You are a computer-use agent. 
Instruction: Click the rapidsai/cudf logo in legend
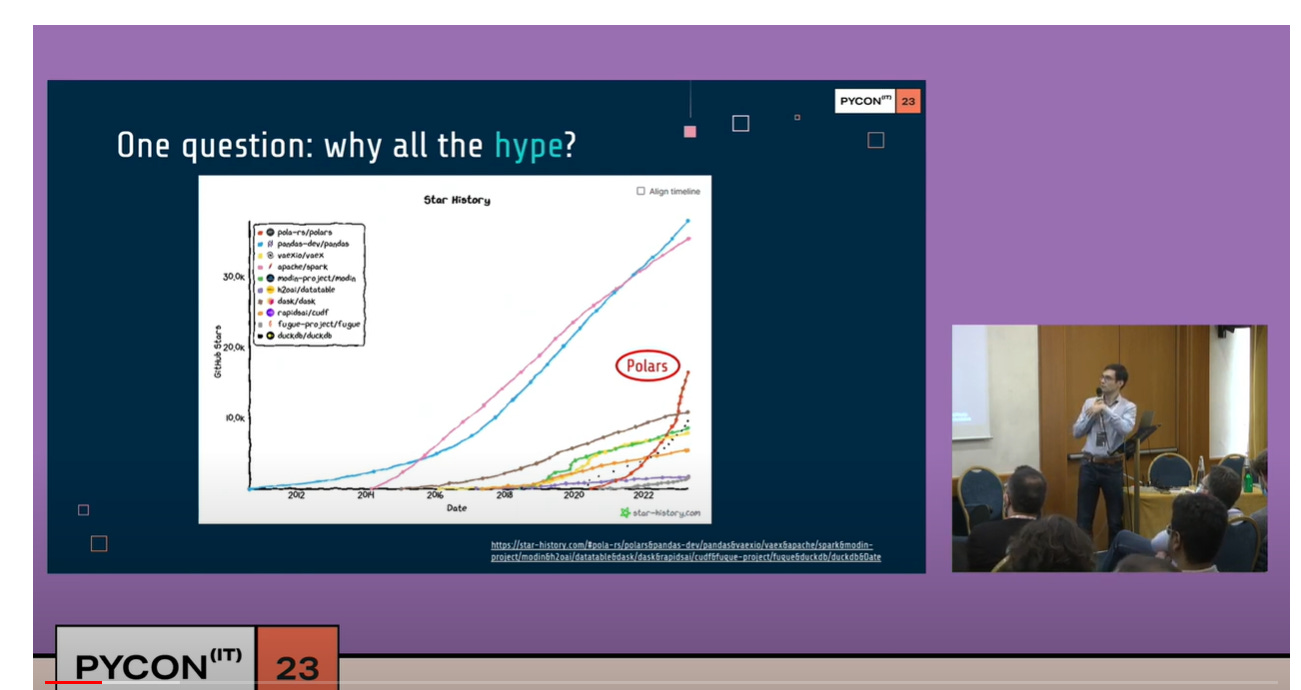[270, 312]
